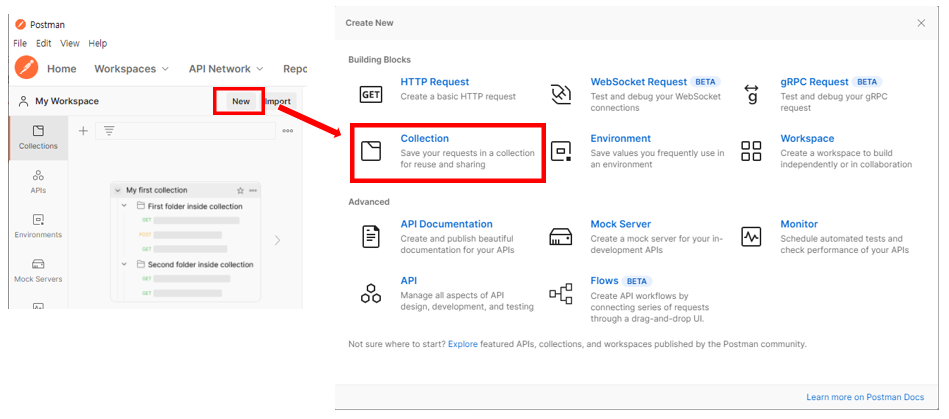Click the API Documentation icon

click(x=370, y=236)
